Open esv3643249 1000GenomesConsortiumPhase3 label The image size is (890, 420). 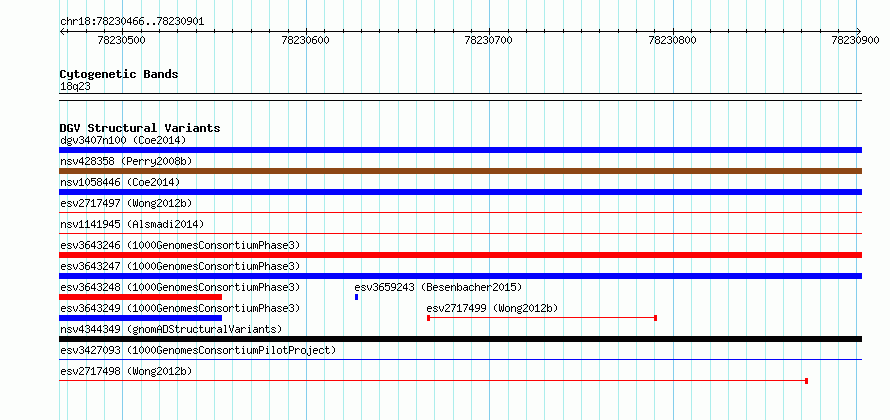(x=180, y=308)
